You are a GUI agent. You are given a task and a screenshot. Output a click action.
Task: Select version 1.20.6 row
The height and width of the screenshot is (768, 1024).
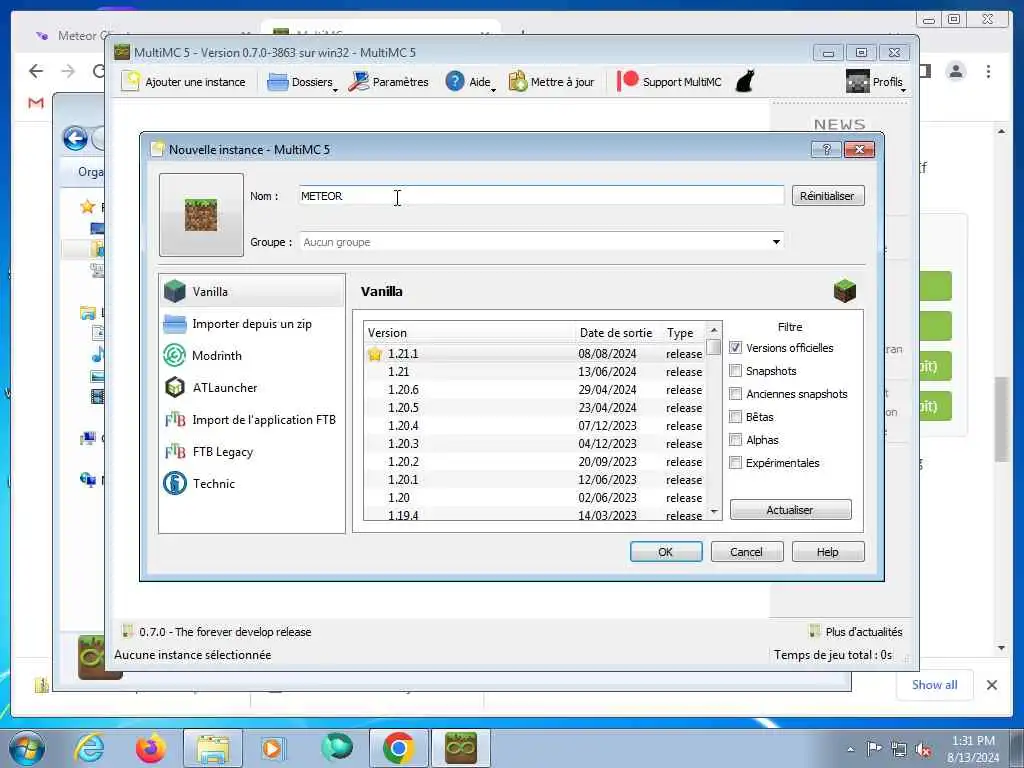(535, 390)
